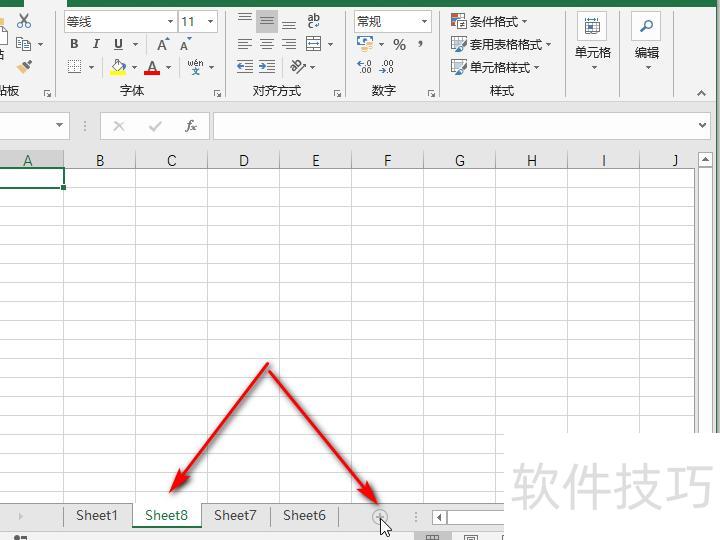720x540 pixels.
Task: Collapse the ribbon with up chevron
Action: pos(701,93)
